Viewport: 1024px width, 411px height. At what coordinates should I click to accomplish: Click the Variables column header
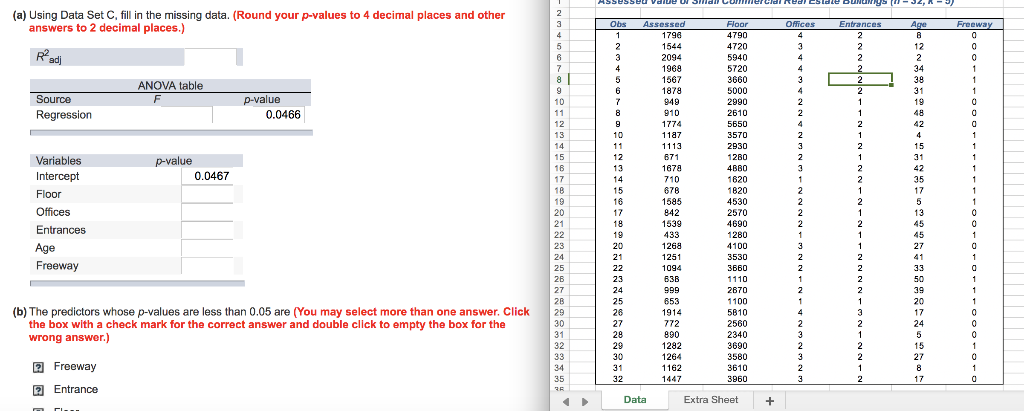[59, 161]
